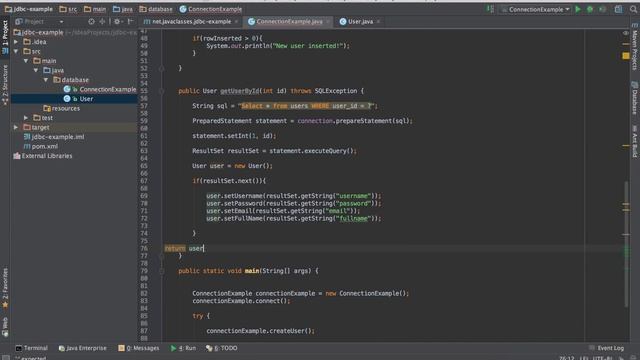
Task: Toggle the Database tool window
Action: (635, 98)
